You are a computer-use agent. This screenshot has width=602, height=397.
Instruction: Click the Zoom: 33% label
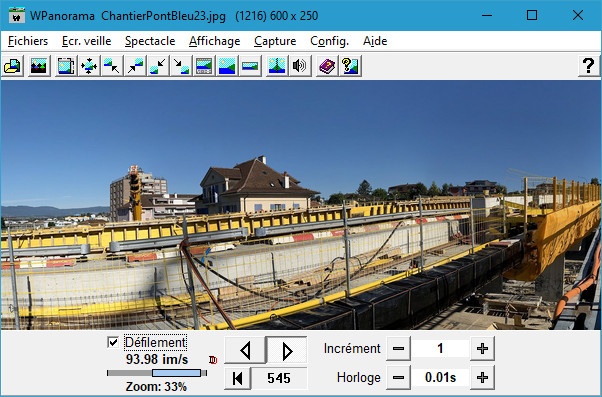156,386
